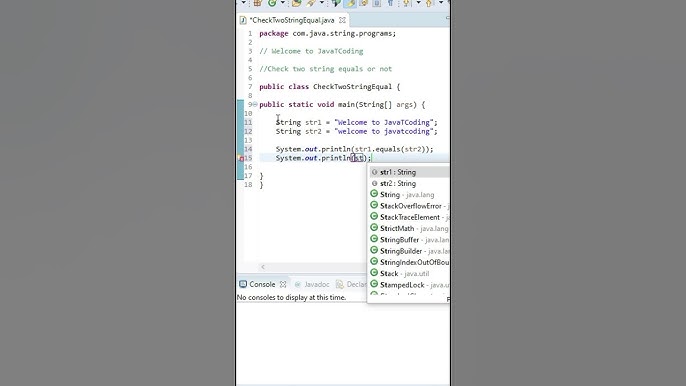The width and height of the screenshot is (686, 386).
Task: Click the 'Welcome to JavaTCoding' comment line
Action: 311,51
